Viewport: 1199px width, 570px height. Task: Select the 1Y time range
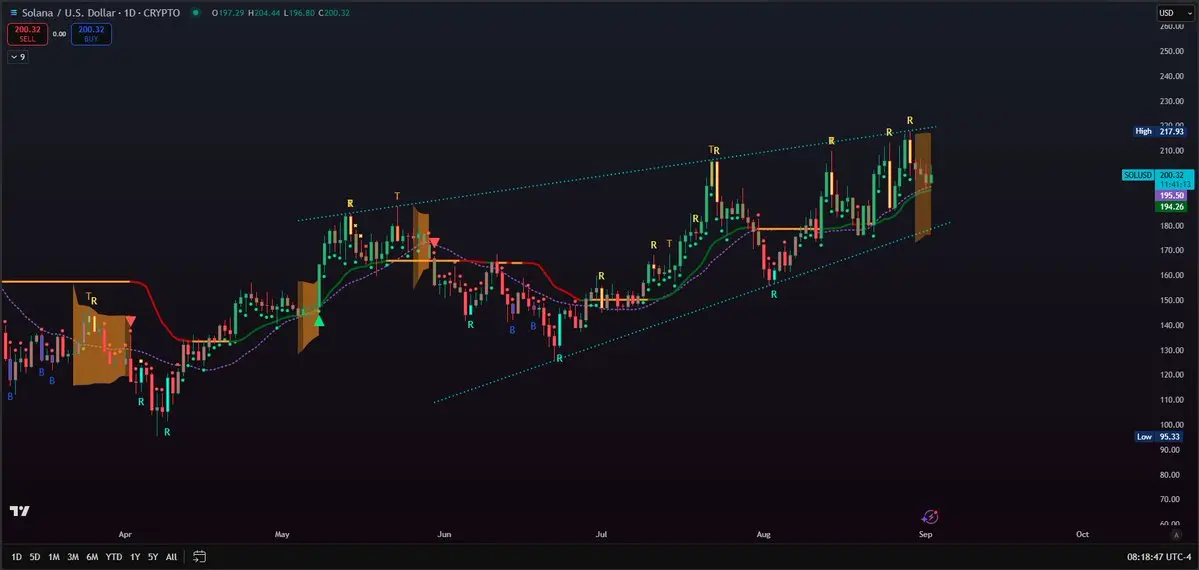point(135,557)
